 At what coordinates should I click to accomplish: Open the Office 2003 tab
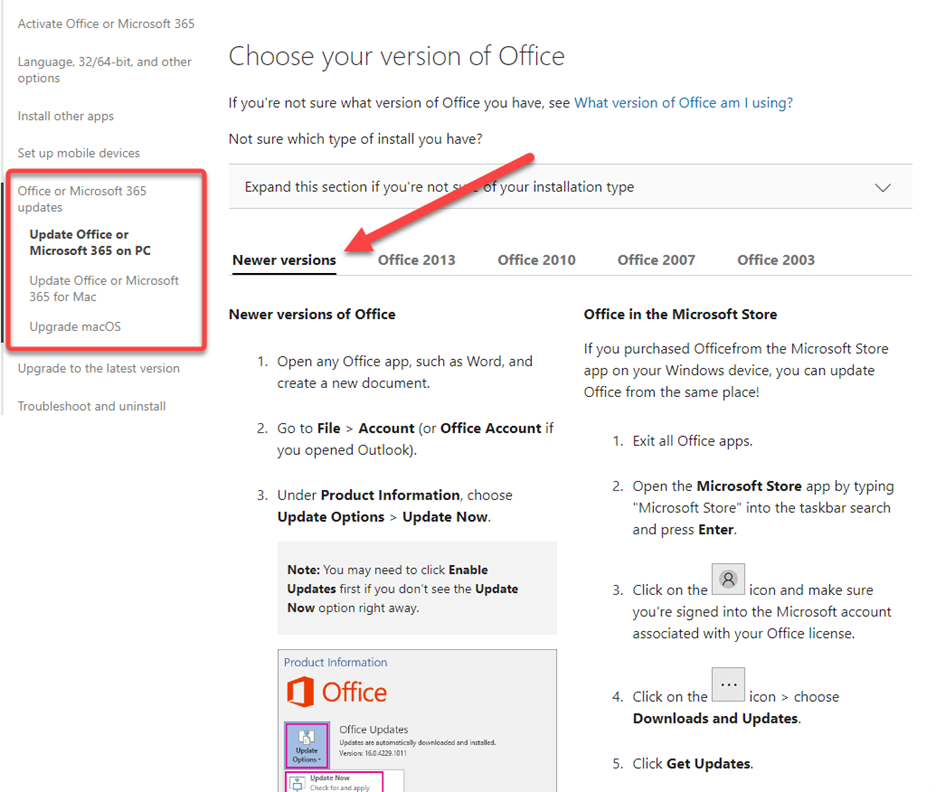pyautogui.click(x=776, y=260)
